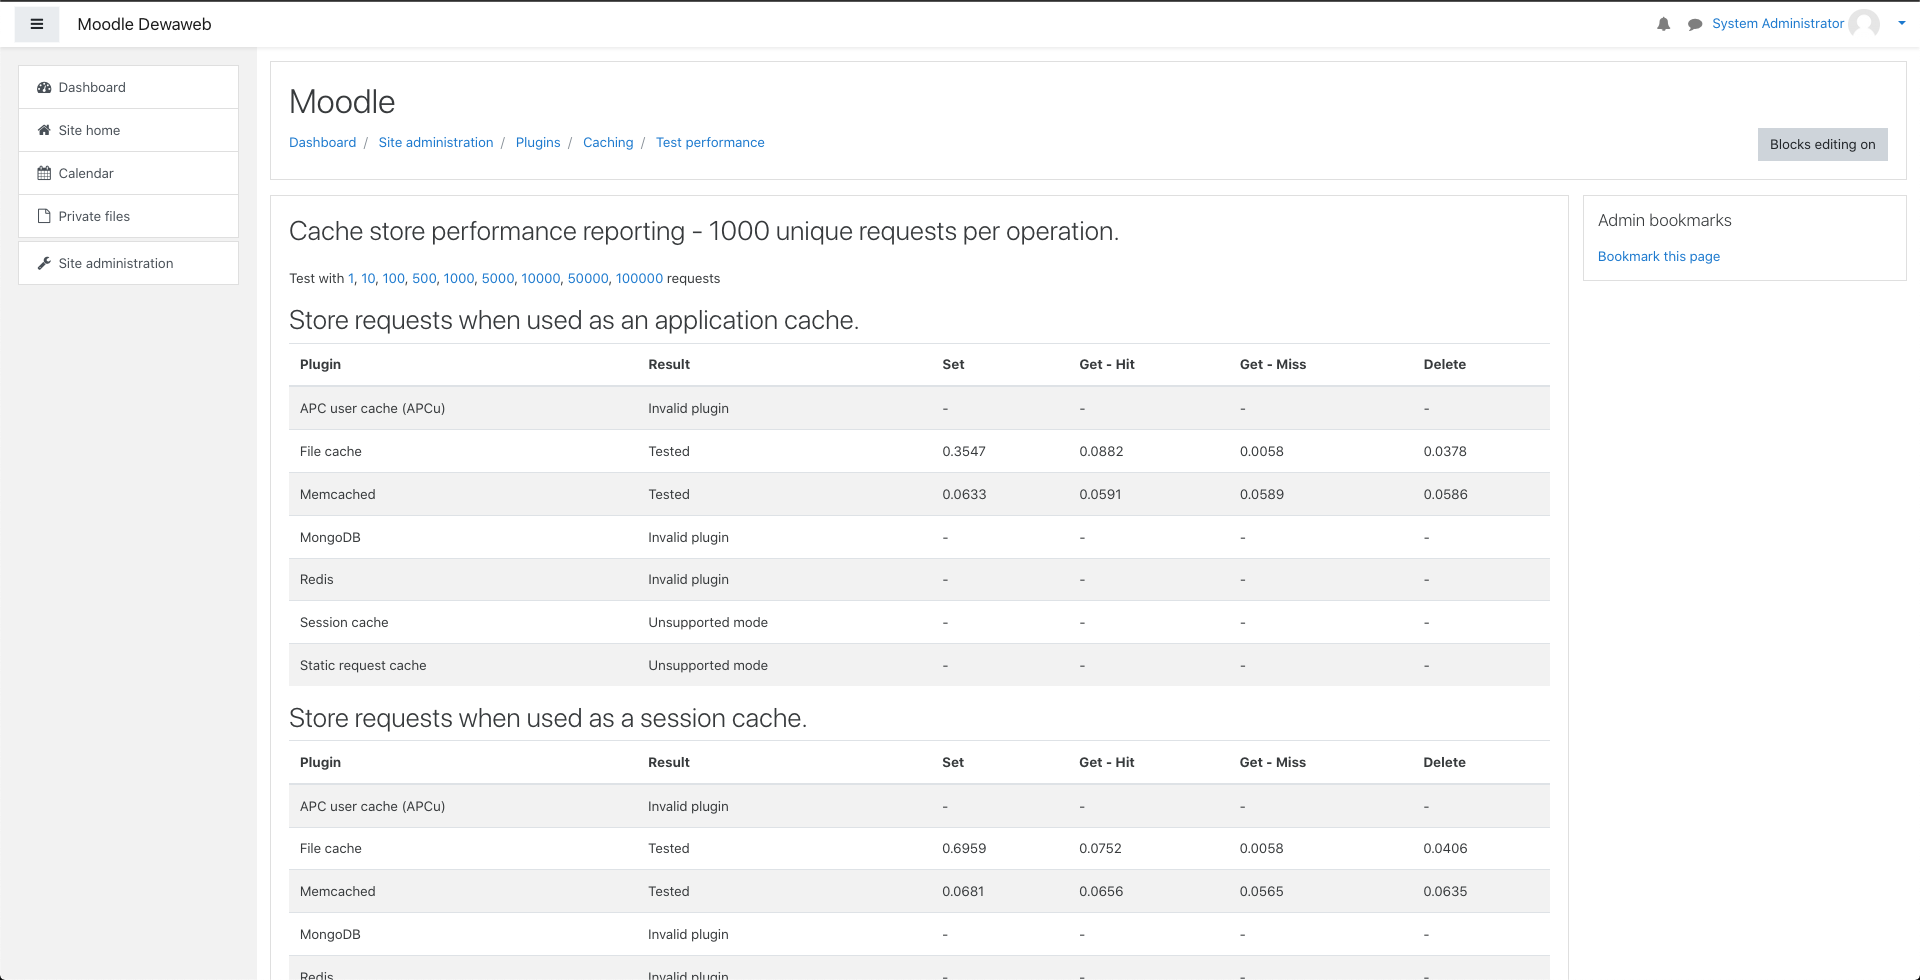Go to Site home in the sidebar
Viewport: 1920px width, 980px height.
click(x=129, y=130)
